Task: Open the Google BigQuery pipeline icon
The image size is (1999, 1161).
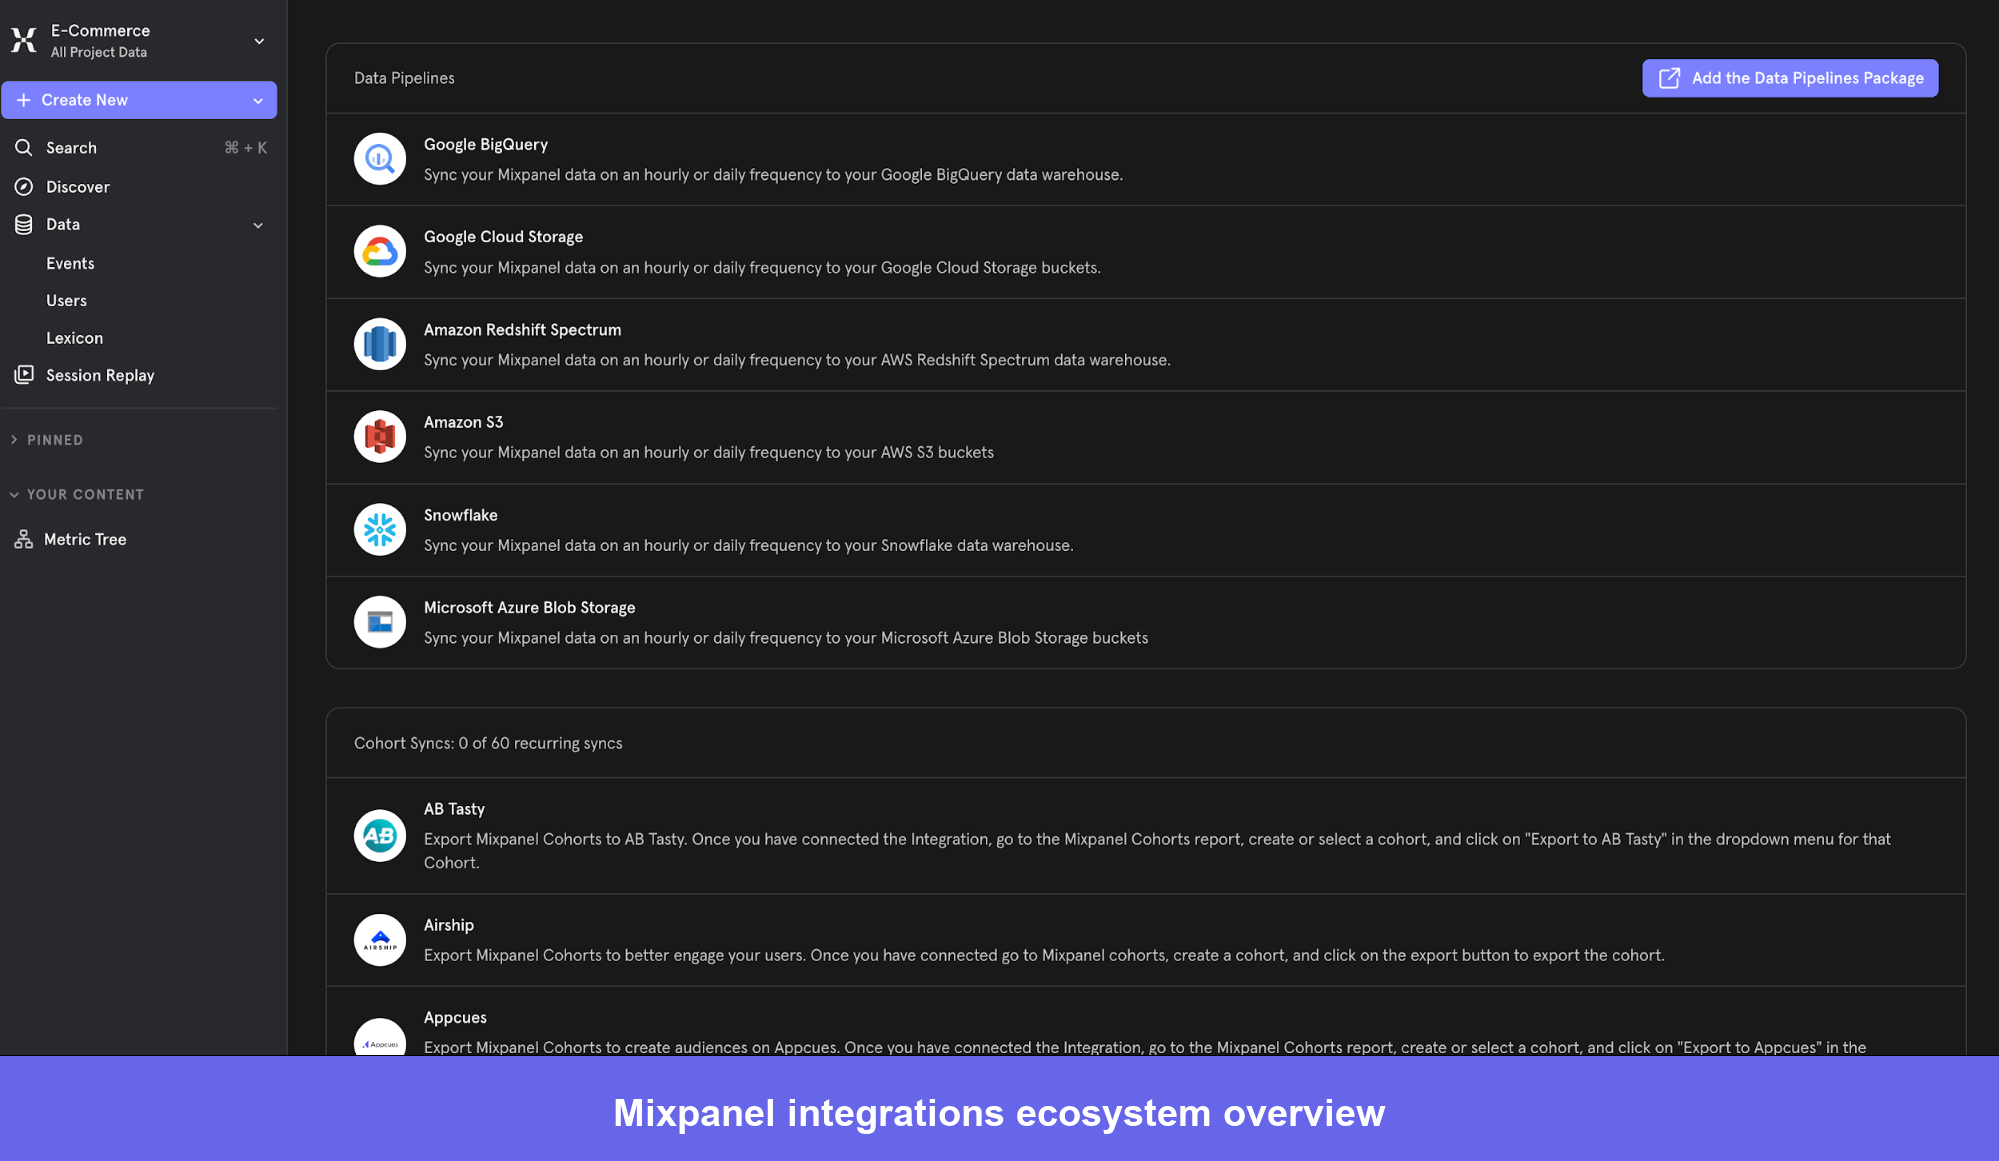Action: coord(379,159)
